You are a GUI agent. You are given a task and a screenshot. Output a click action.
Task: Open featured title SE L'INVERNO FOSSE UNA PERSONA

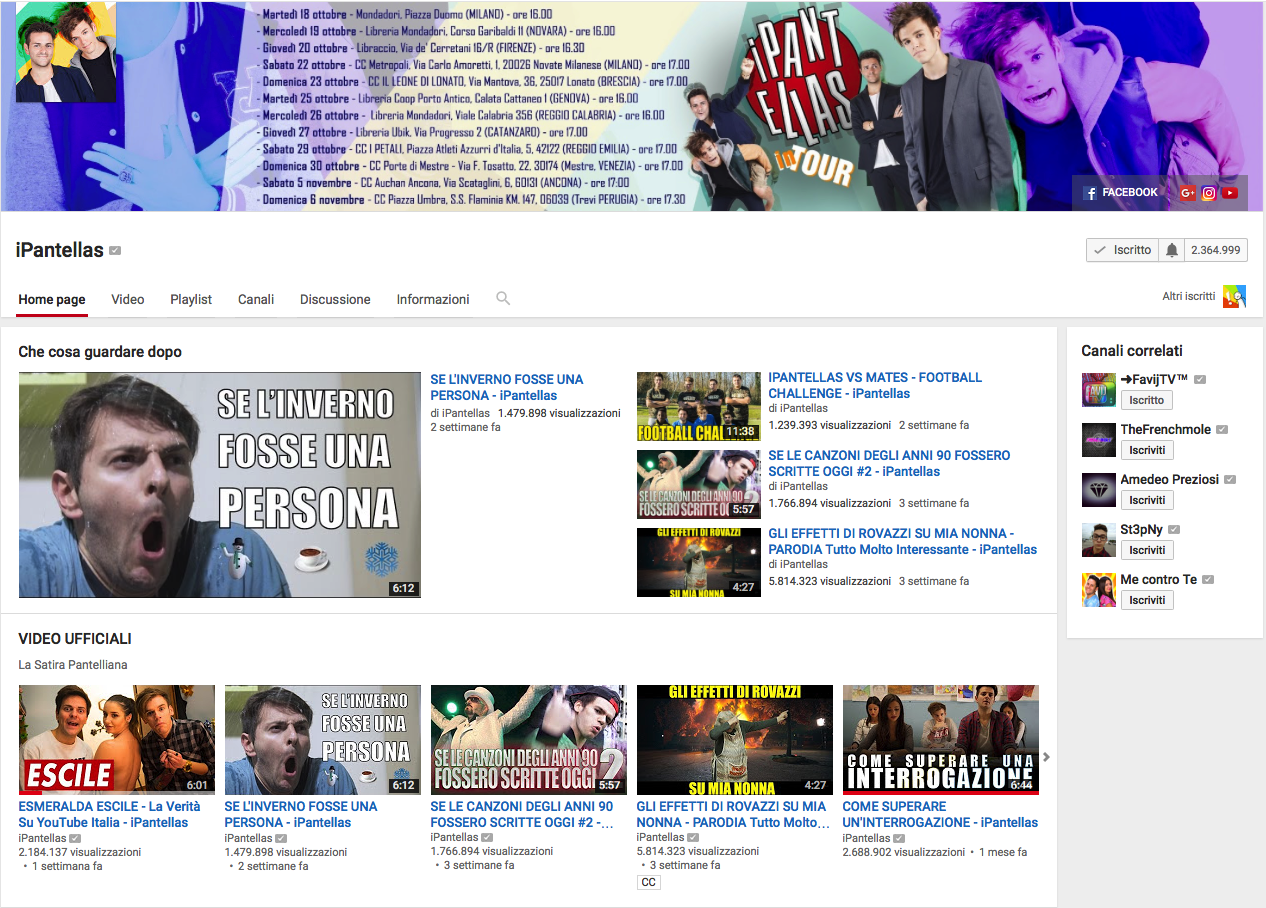click(507, 387)
